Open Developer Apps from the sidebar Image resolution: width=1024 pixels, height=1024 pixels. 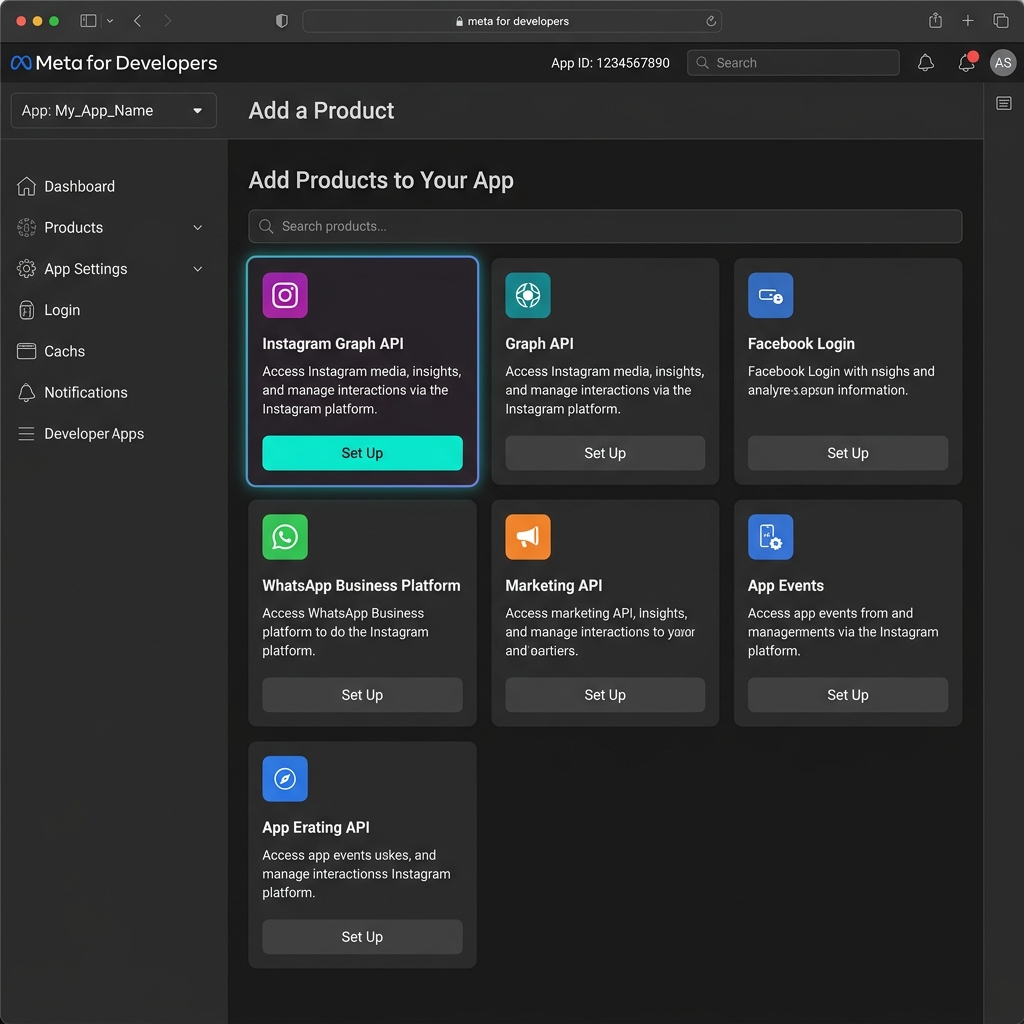(93, 433)
